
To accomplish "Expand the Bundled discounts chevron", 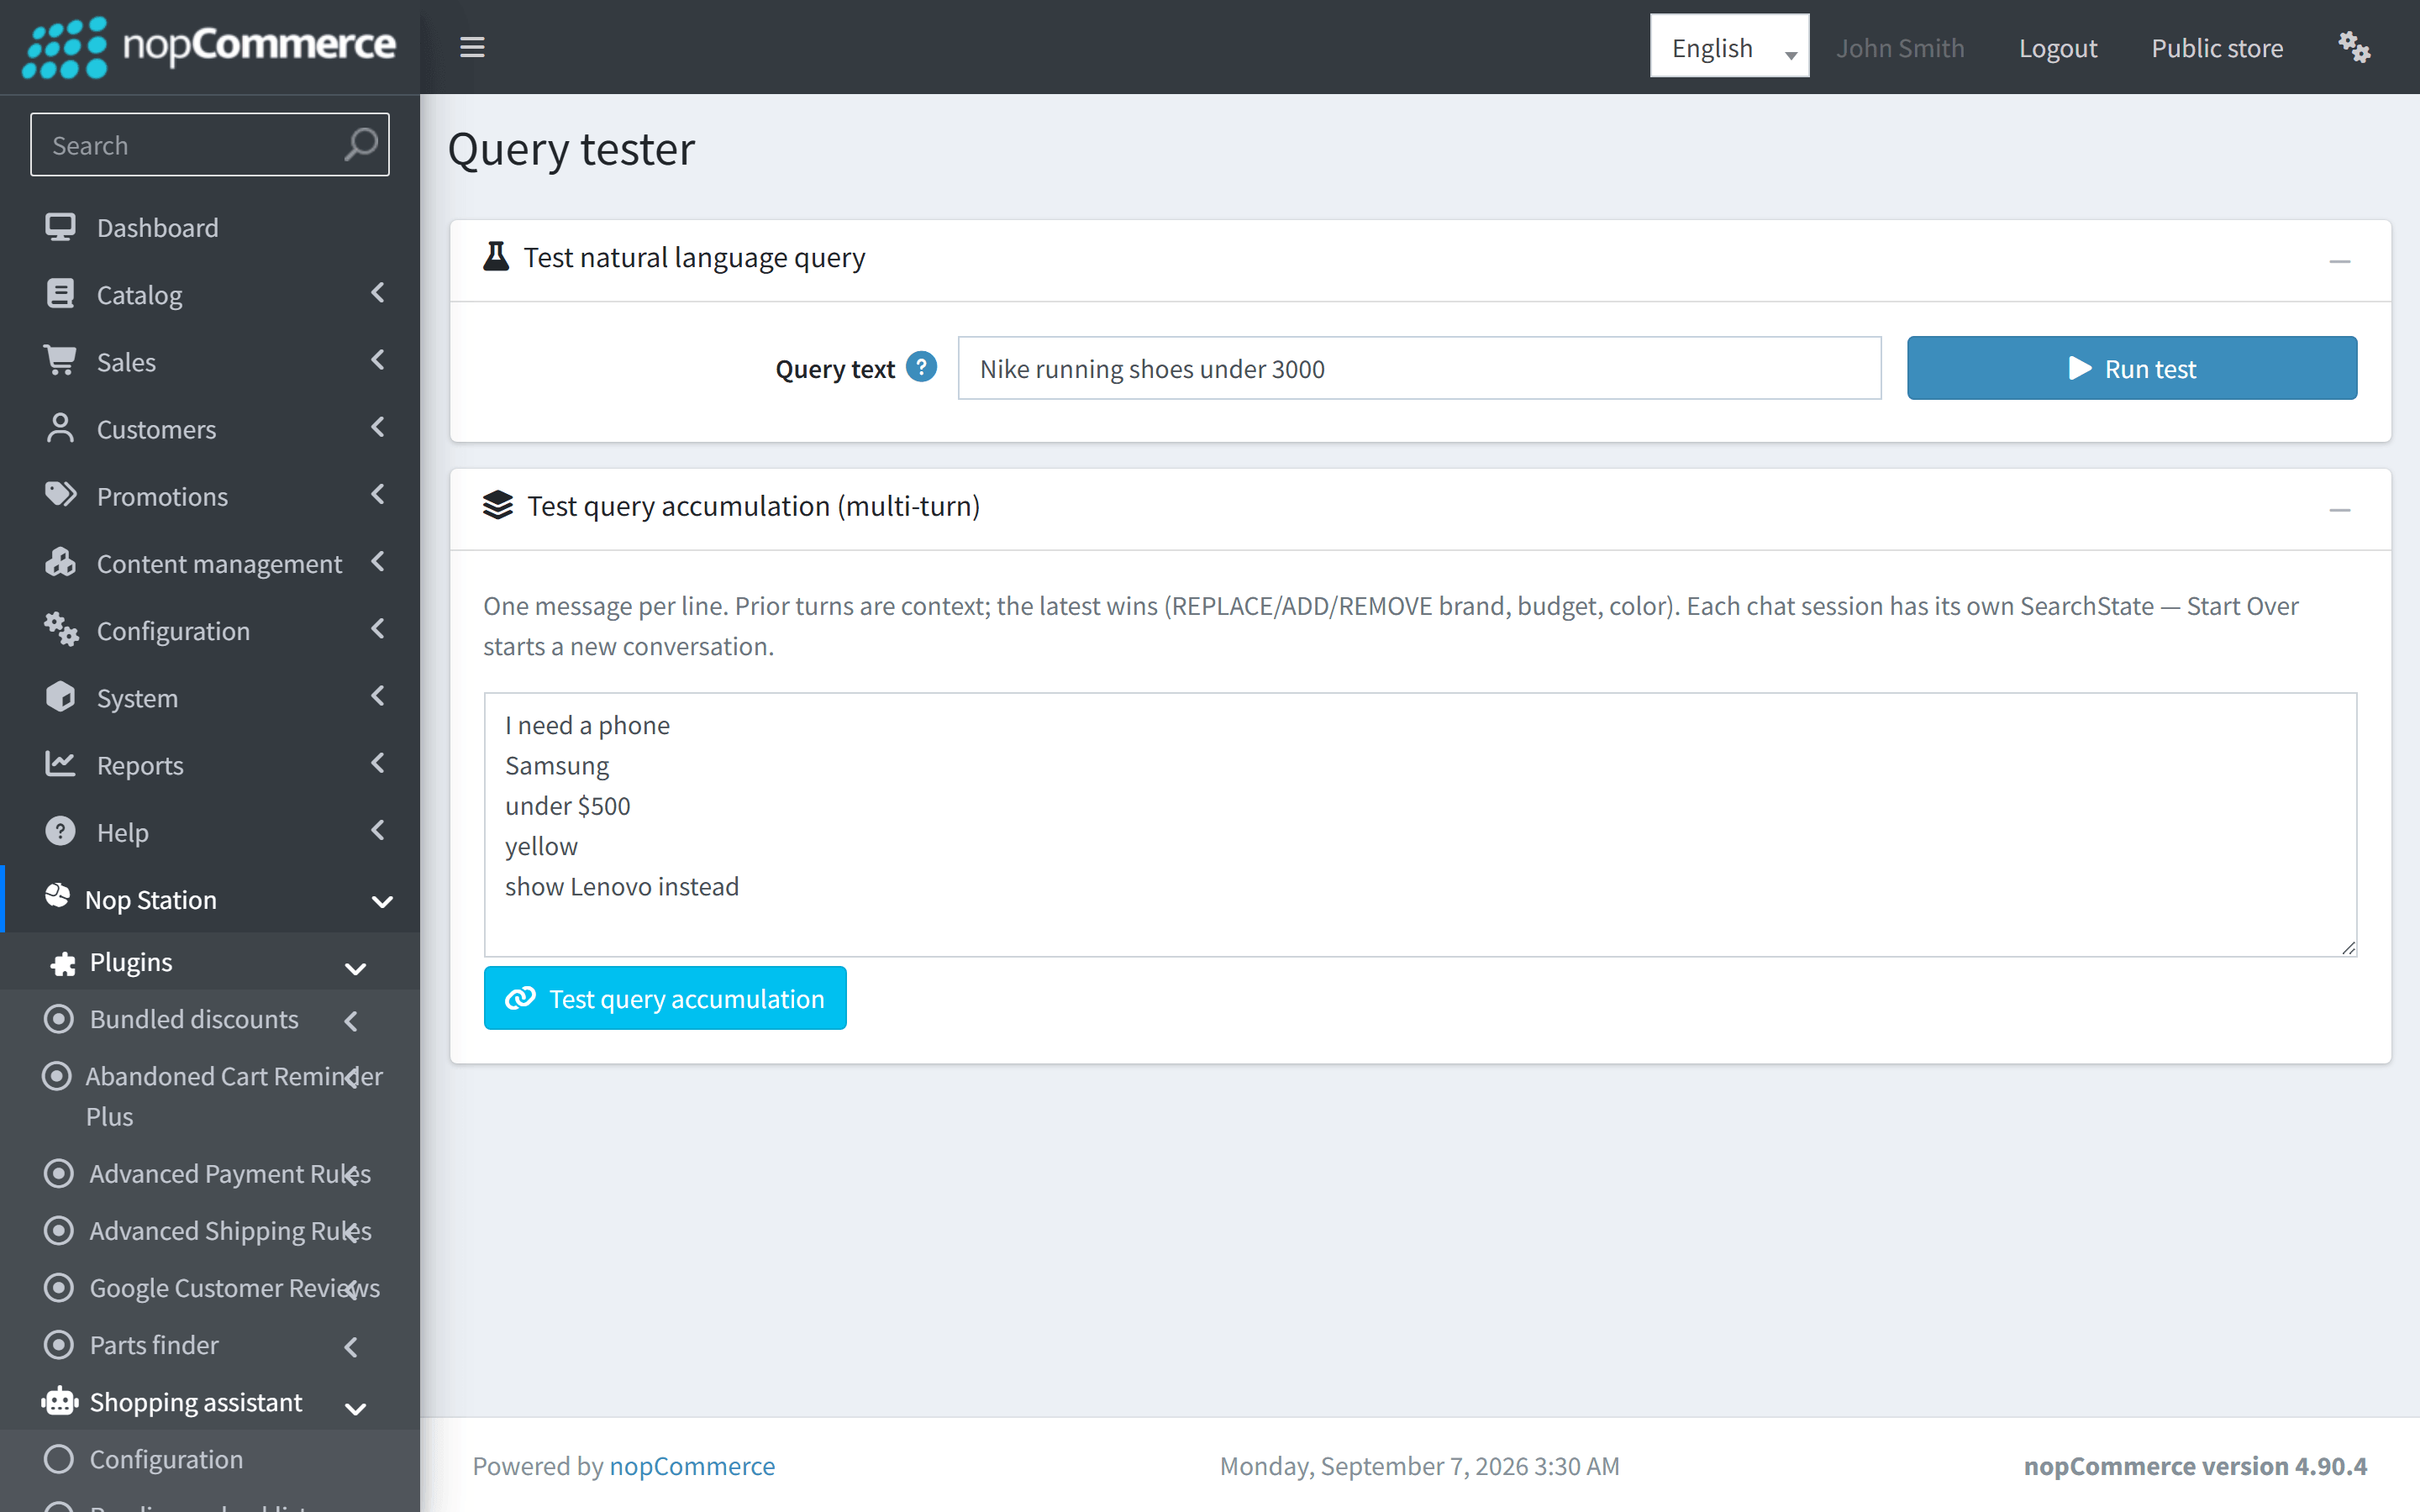I will tap(351, 1021).
